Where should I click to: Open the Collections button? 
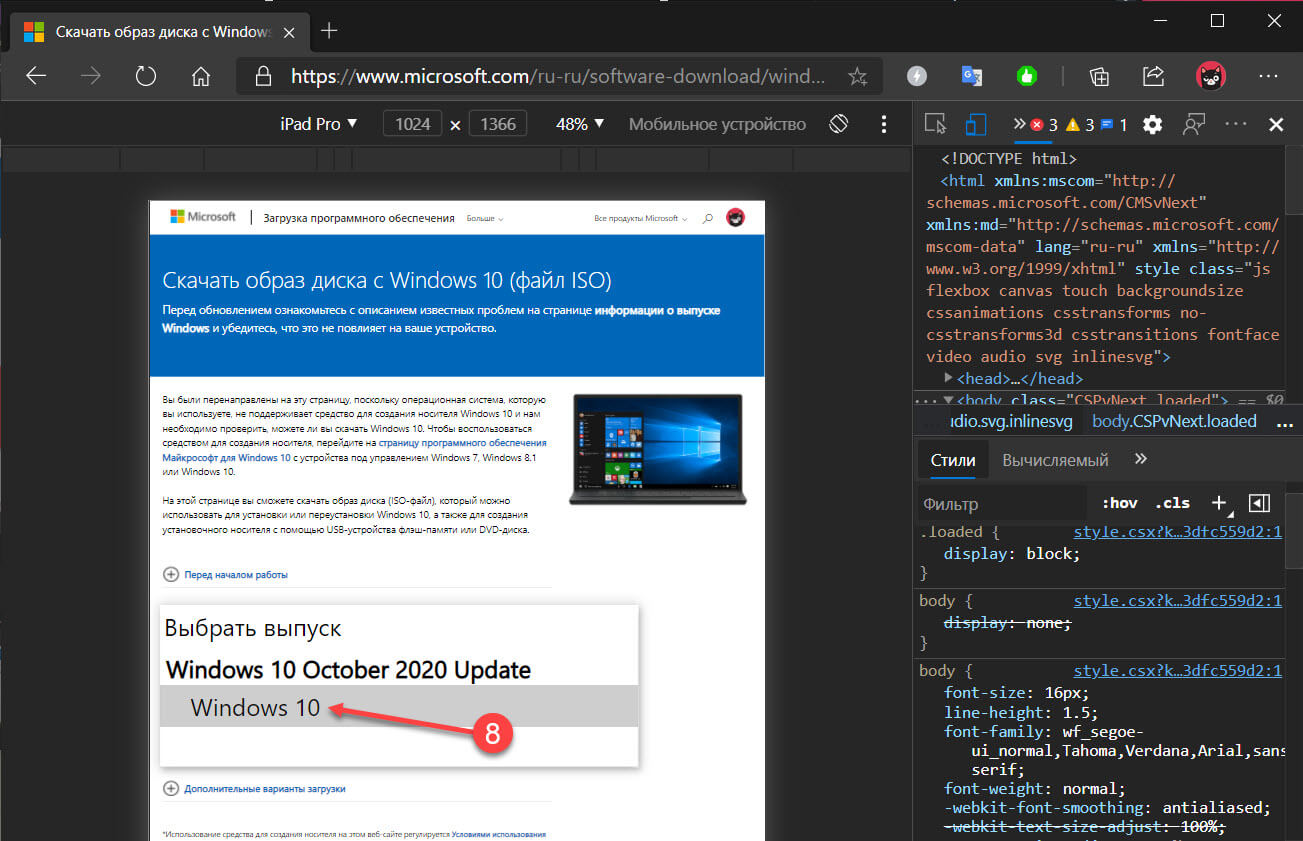[1099, 76]
